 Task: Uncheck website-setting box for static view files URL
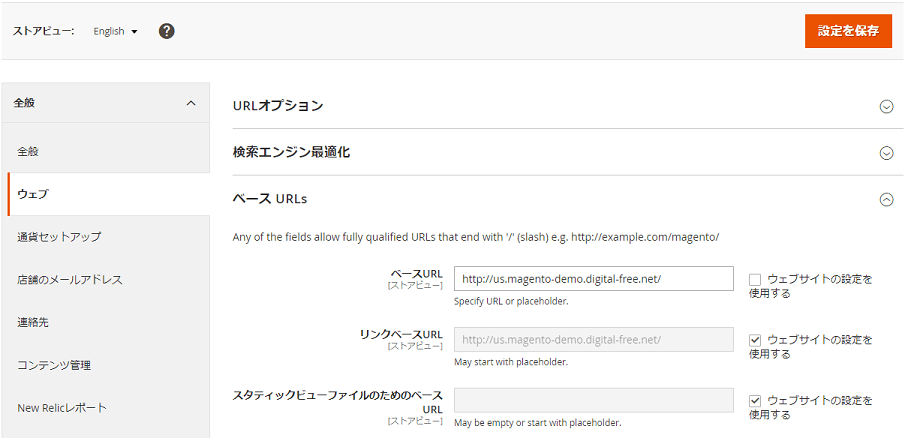[755, 401]
